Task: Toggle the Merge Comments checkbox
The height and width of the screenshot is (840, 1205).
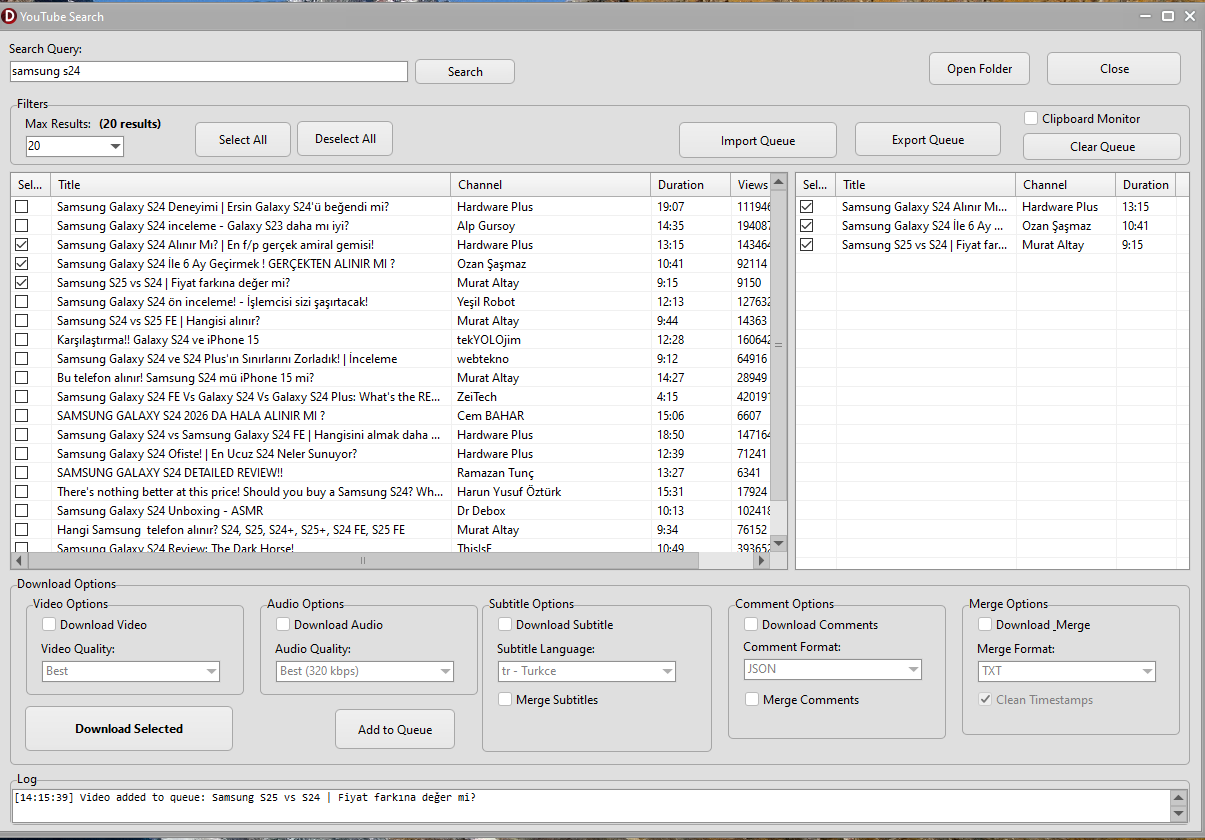Action: coord(751,700)
